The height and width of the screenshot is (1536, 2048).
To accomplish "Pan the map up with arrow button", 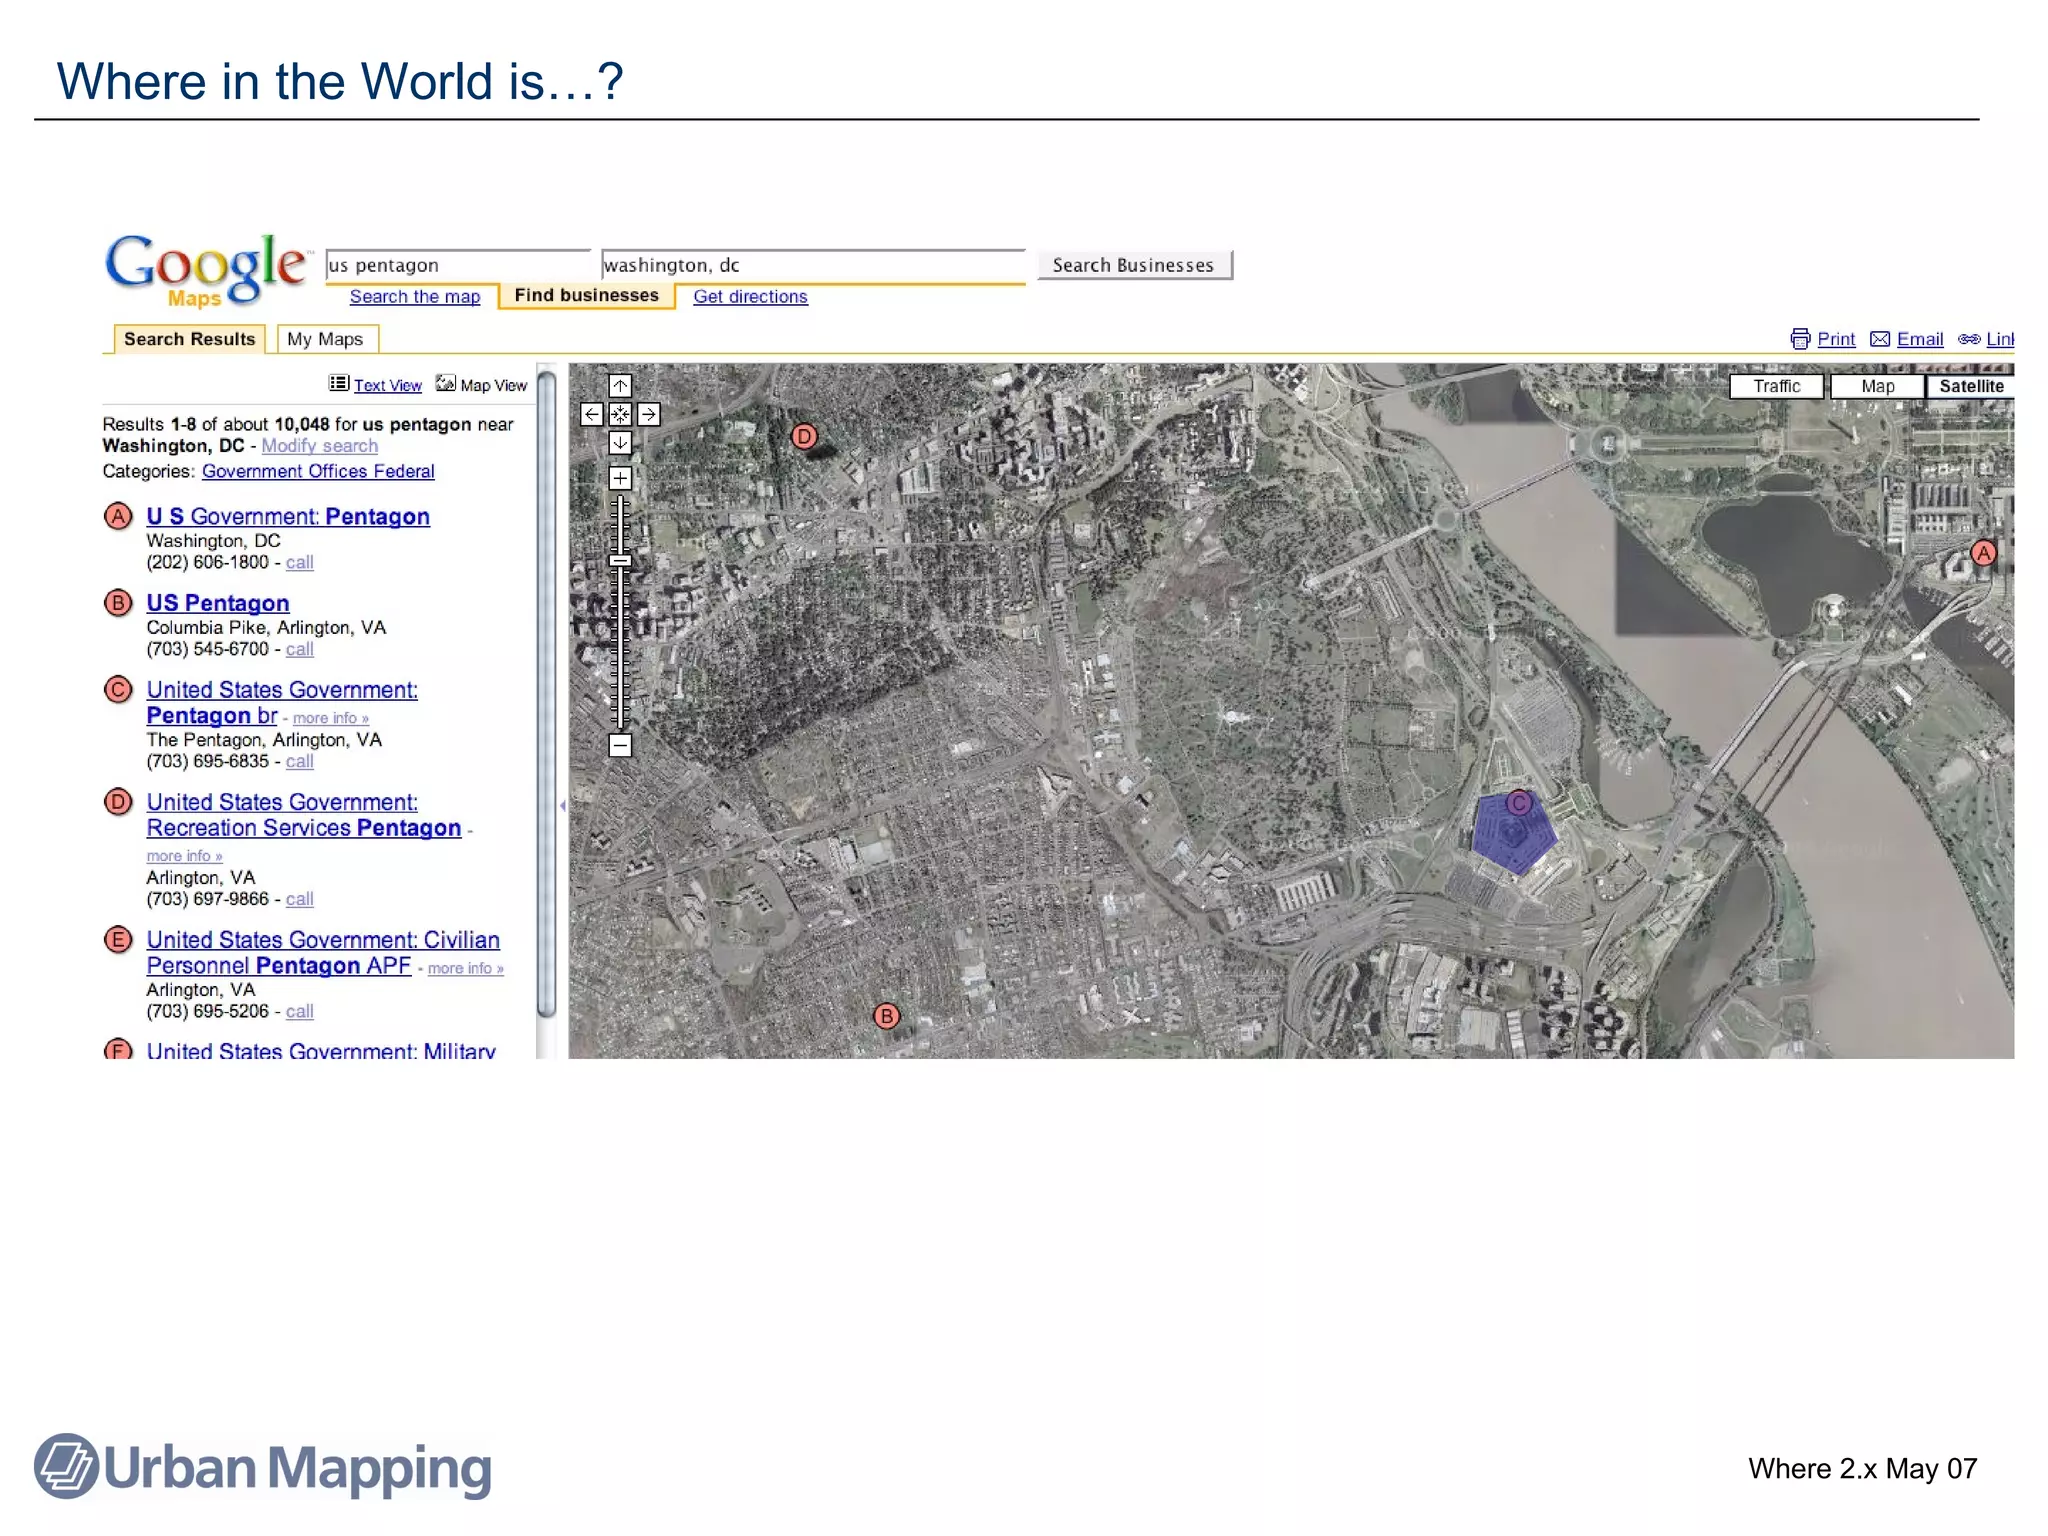I will 620,386.
